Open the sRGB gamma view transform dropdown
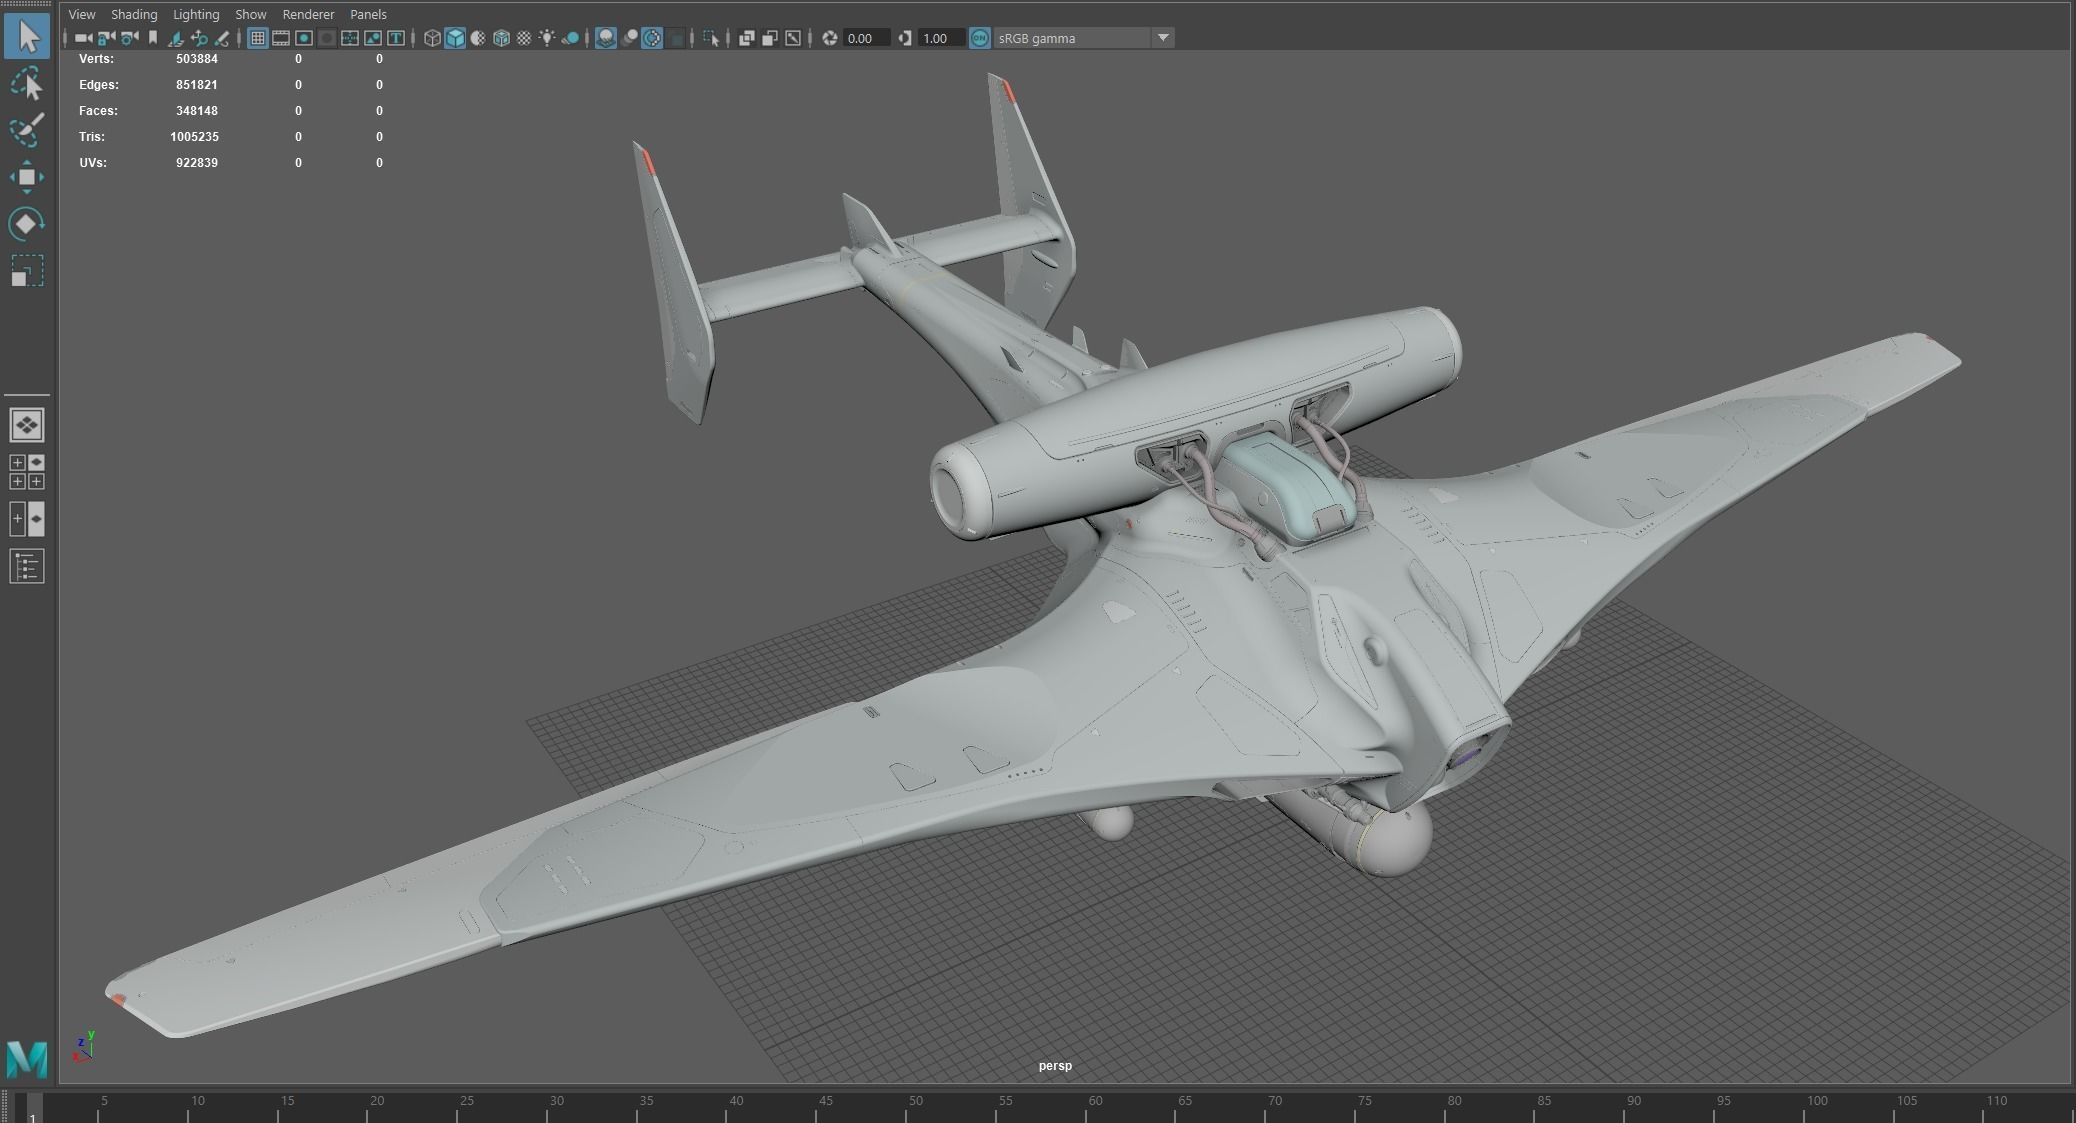The image size is (2076, 1123). pos(1163,38)
